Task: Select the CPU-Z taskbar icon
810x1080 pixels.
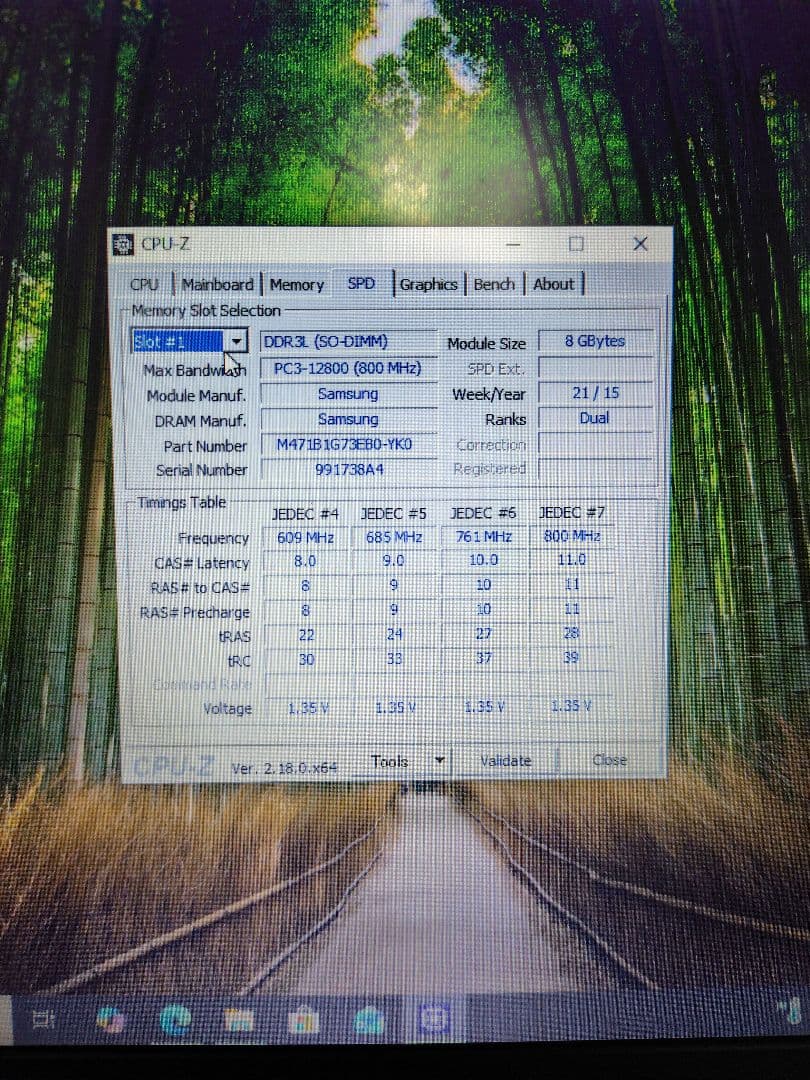Action: pos(433,1019)
